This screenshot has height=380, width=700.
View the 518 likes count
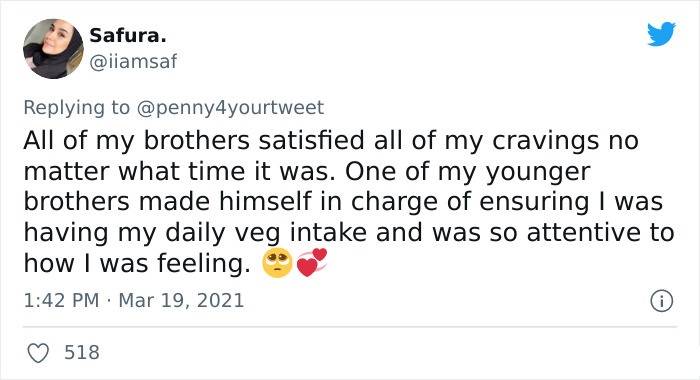click(82, 352)
